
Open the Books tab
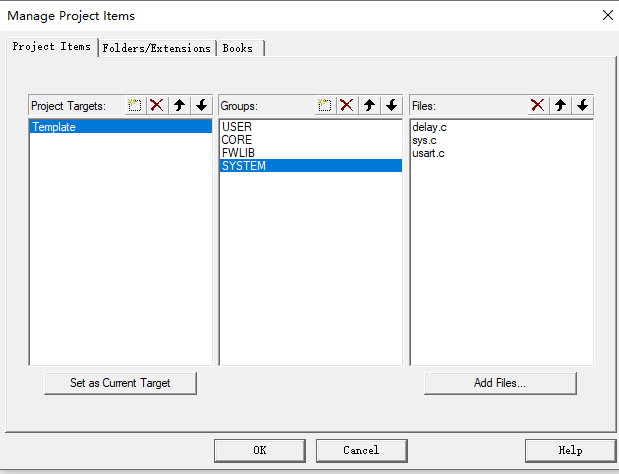(x=239, y=48)
